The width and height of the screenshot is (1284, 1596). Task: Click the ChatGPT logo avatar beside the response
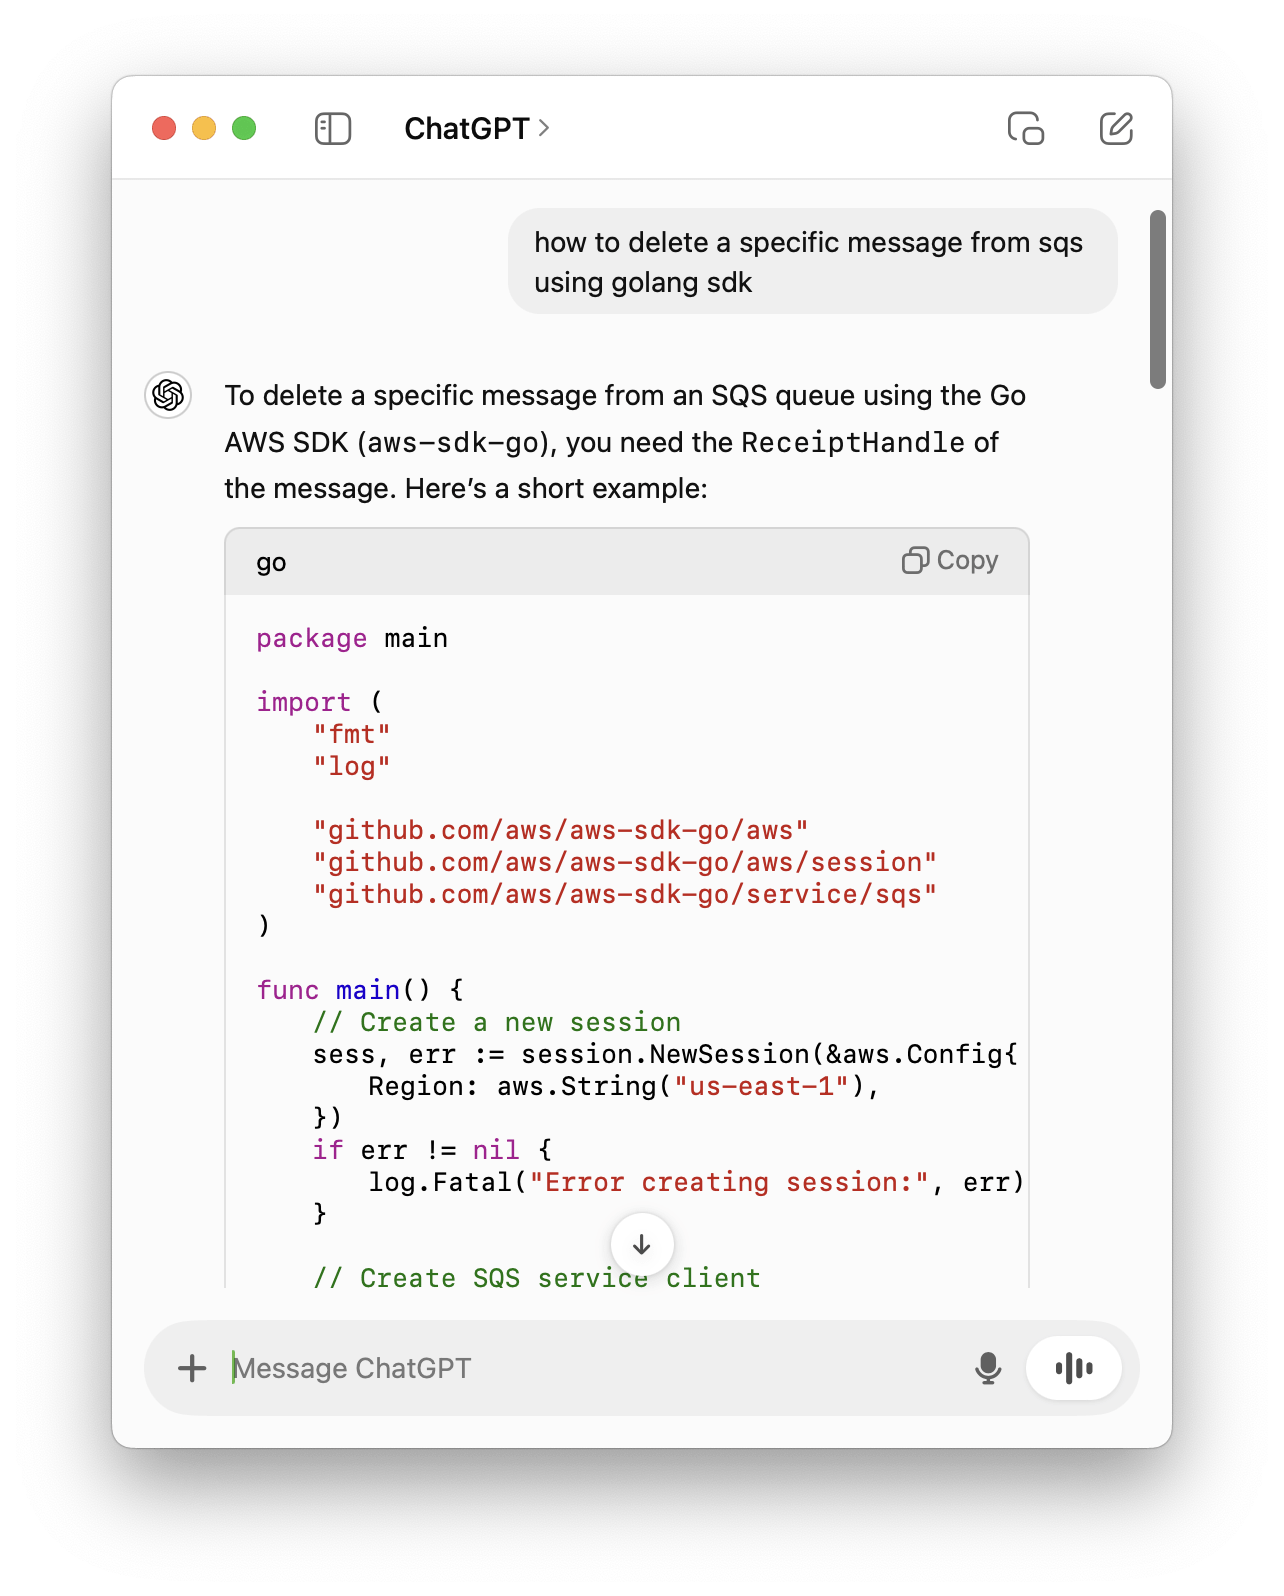point(168,395)
